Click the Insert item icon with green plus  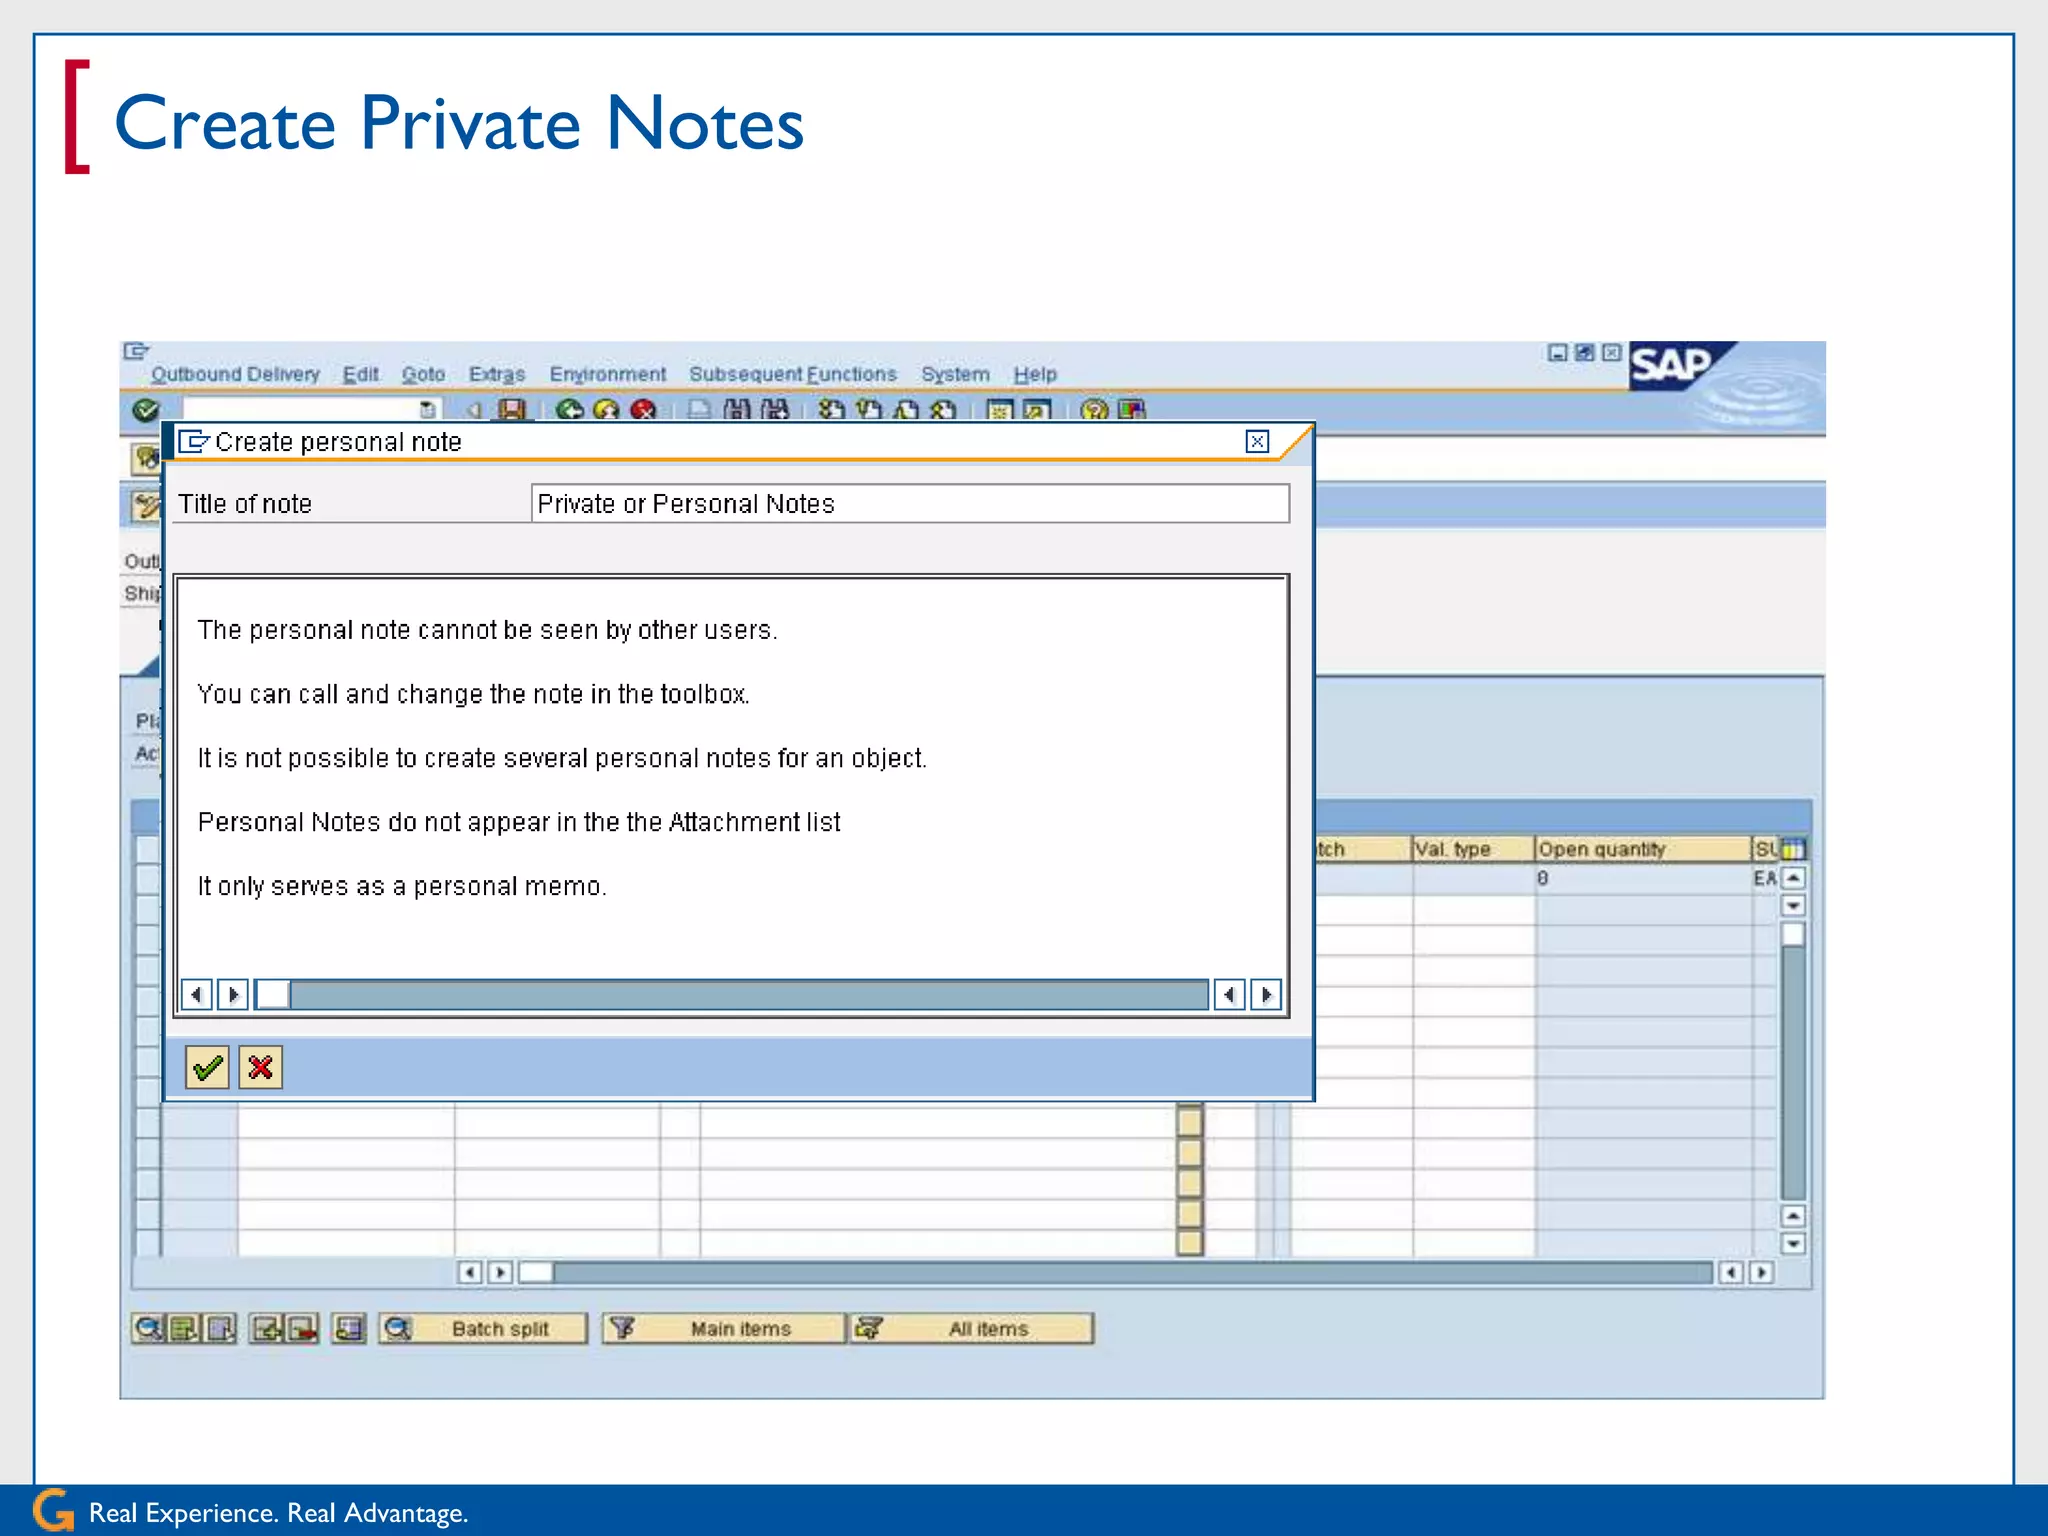pyautogui.click(x=267, y=1329)
